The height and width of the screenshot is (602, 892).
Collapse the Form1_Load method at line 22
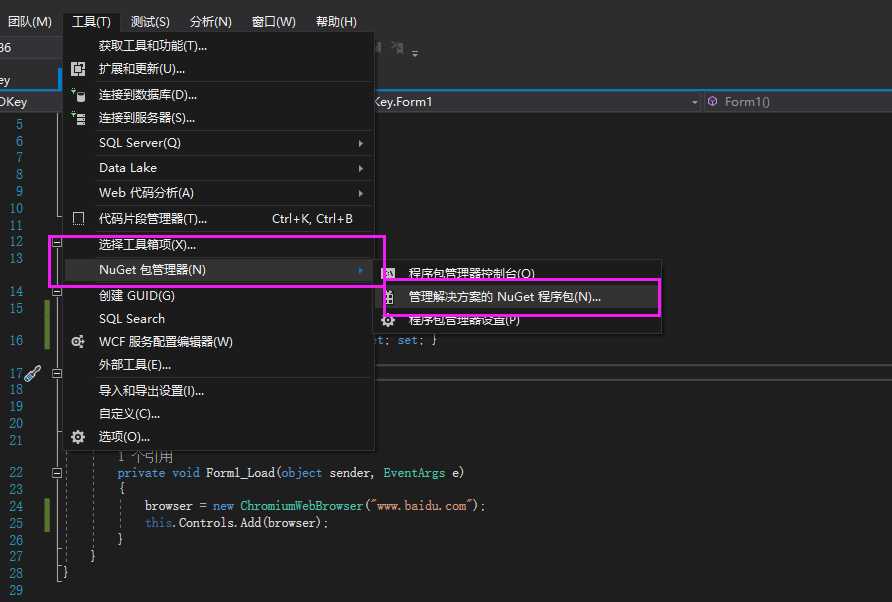tap(57, 473)
